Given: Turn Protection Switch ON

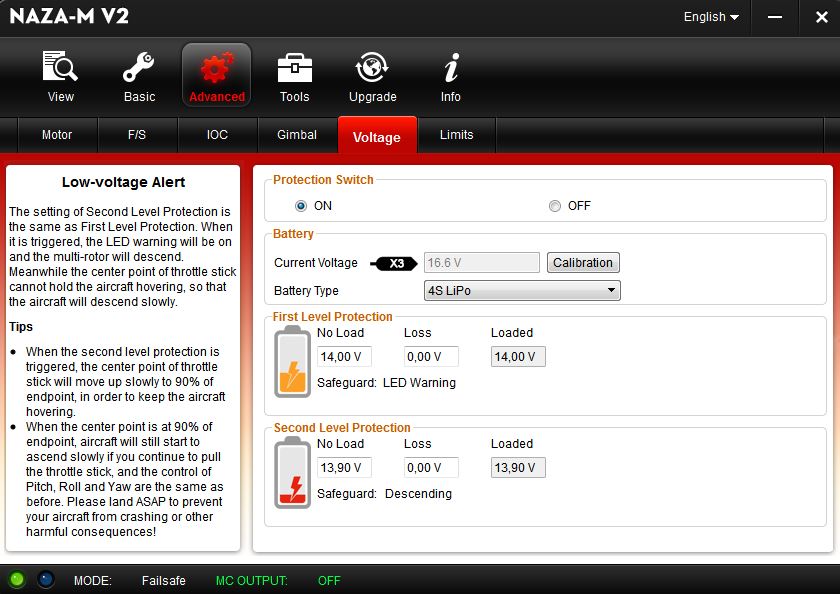Looking at the screenshot, I should click(301, 206).
